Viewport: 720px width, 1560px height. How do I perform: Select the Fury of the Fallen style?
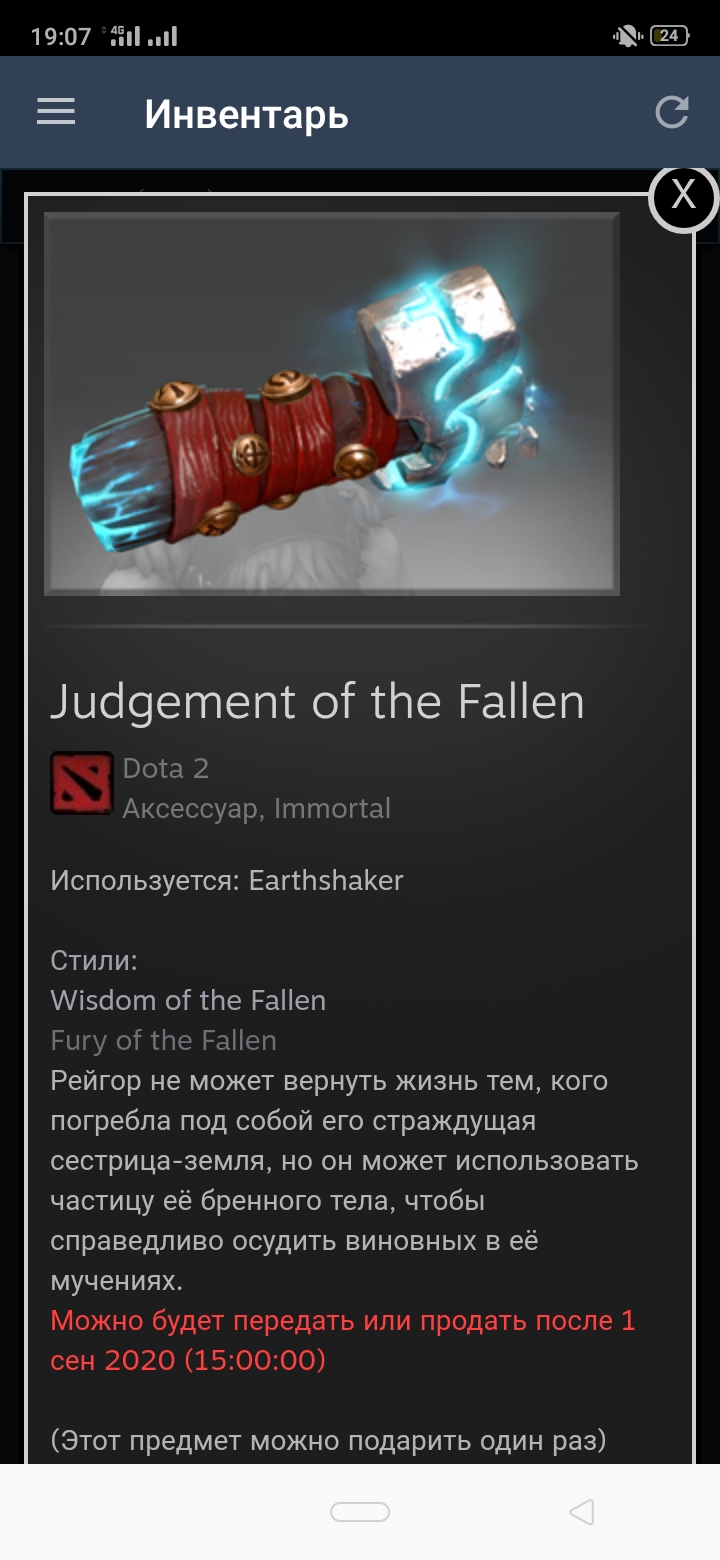click(x=164, y=1040)
